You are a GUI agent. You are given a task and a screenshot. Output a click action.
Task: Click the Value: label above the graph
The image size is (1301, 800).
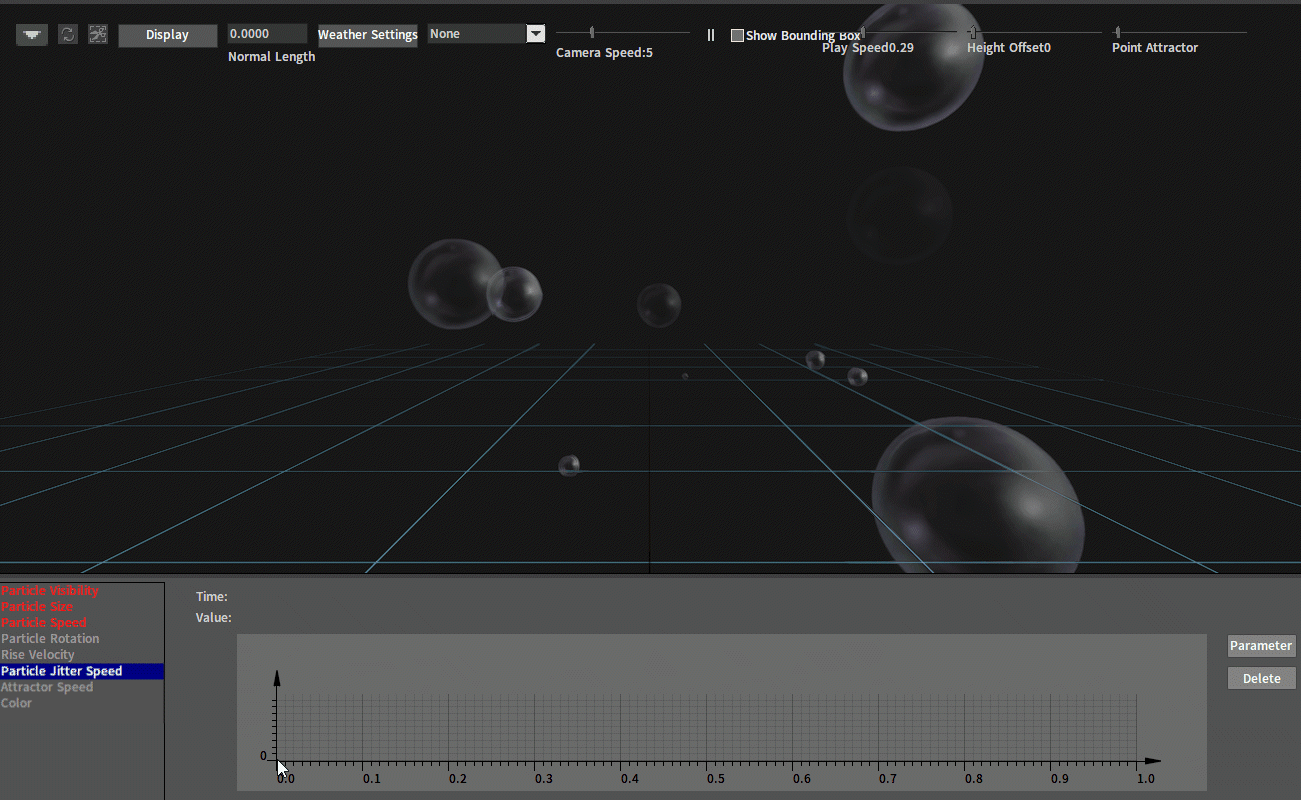(214, 618)
